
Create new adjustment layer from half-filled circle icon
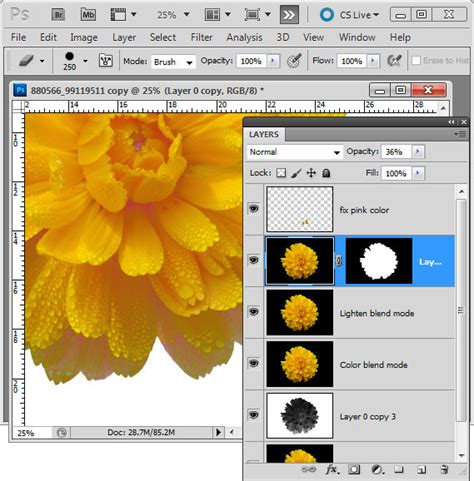coord(377,470)
